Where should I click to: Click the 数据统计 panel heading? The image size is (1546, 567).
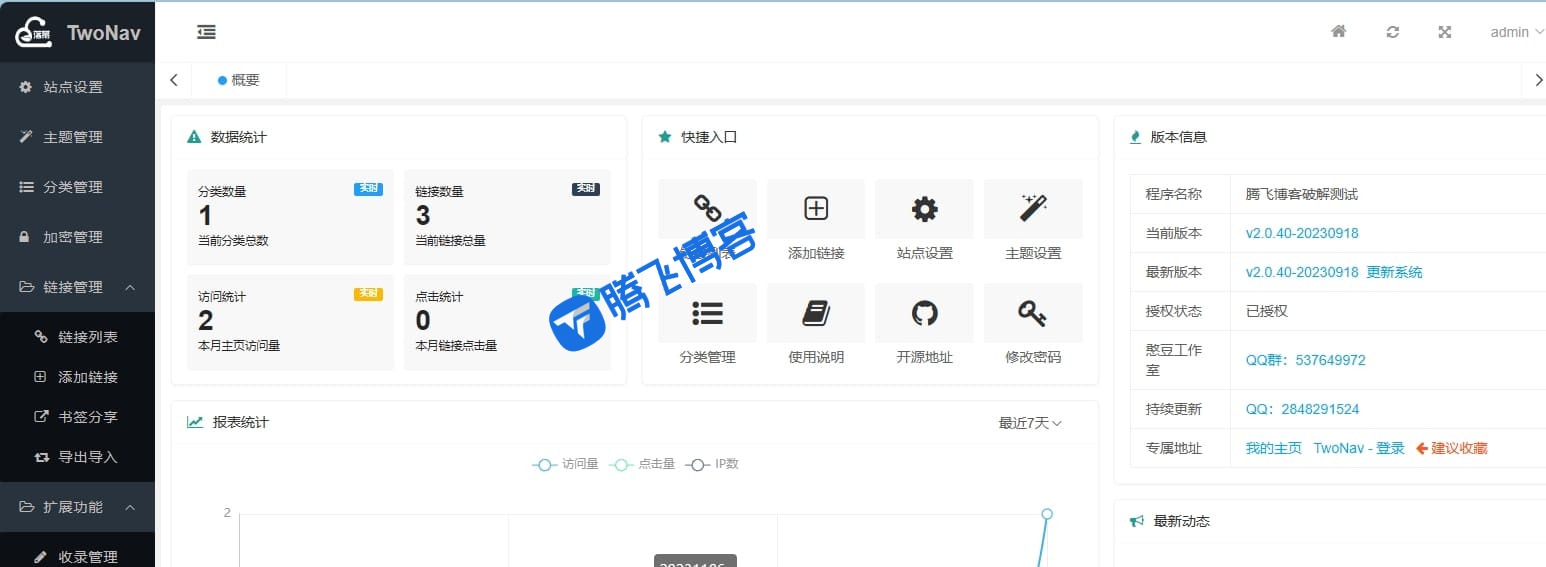[x=238, y=137]
